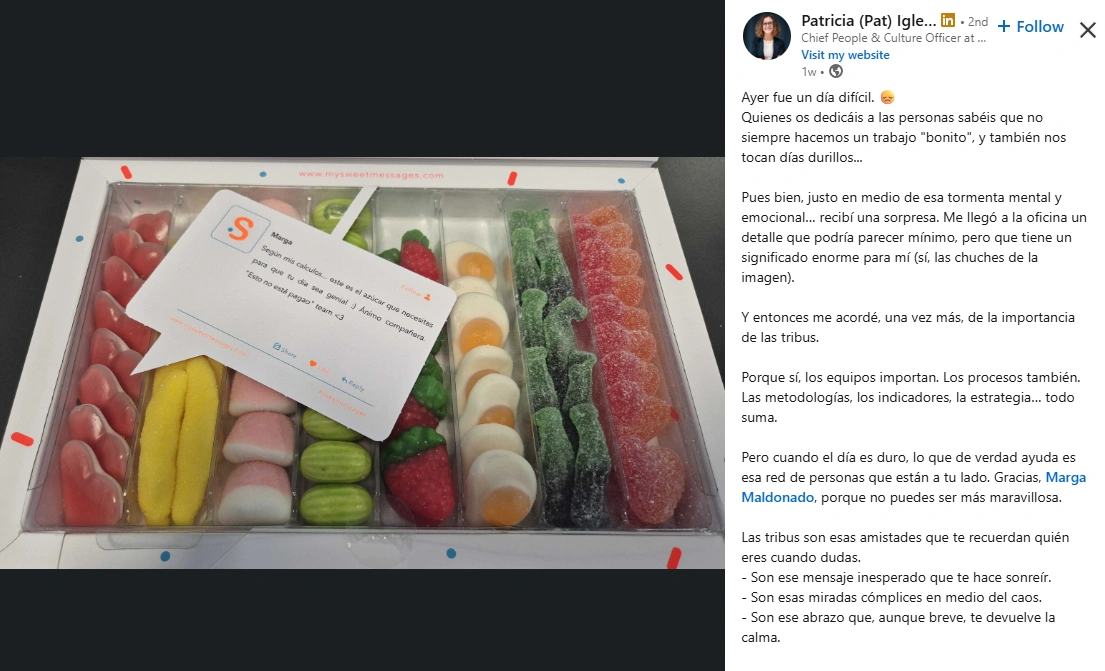Open Marga Maldonado's mentioned profile
Screen dimensions: 1105x671
tap(913, 487)
